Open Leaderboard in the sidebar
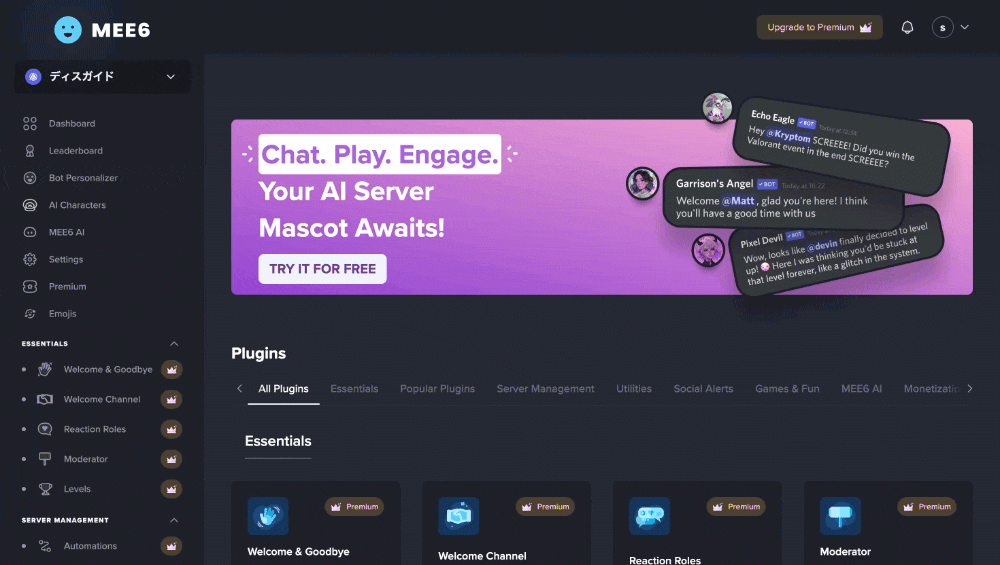Image resolution: width=1000 pixels, height=565 pixels. [x=75, y=150]
